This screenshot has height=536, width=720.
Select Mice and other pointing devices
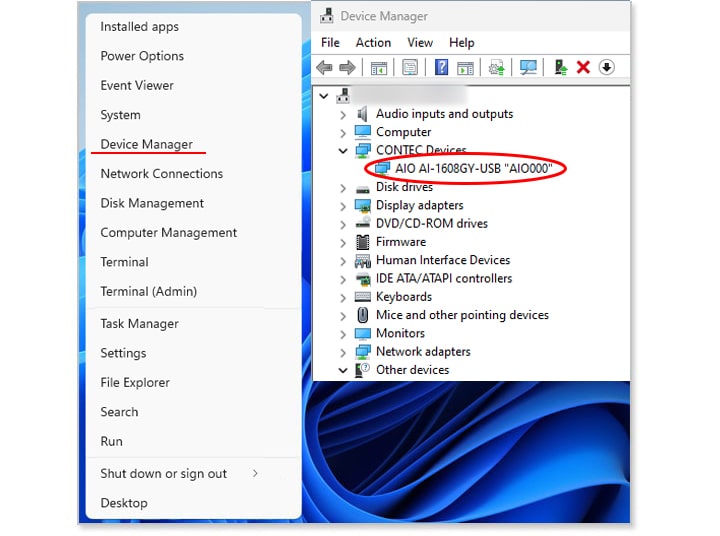(x=462, y=315)
